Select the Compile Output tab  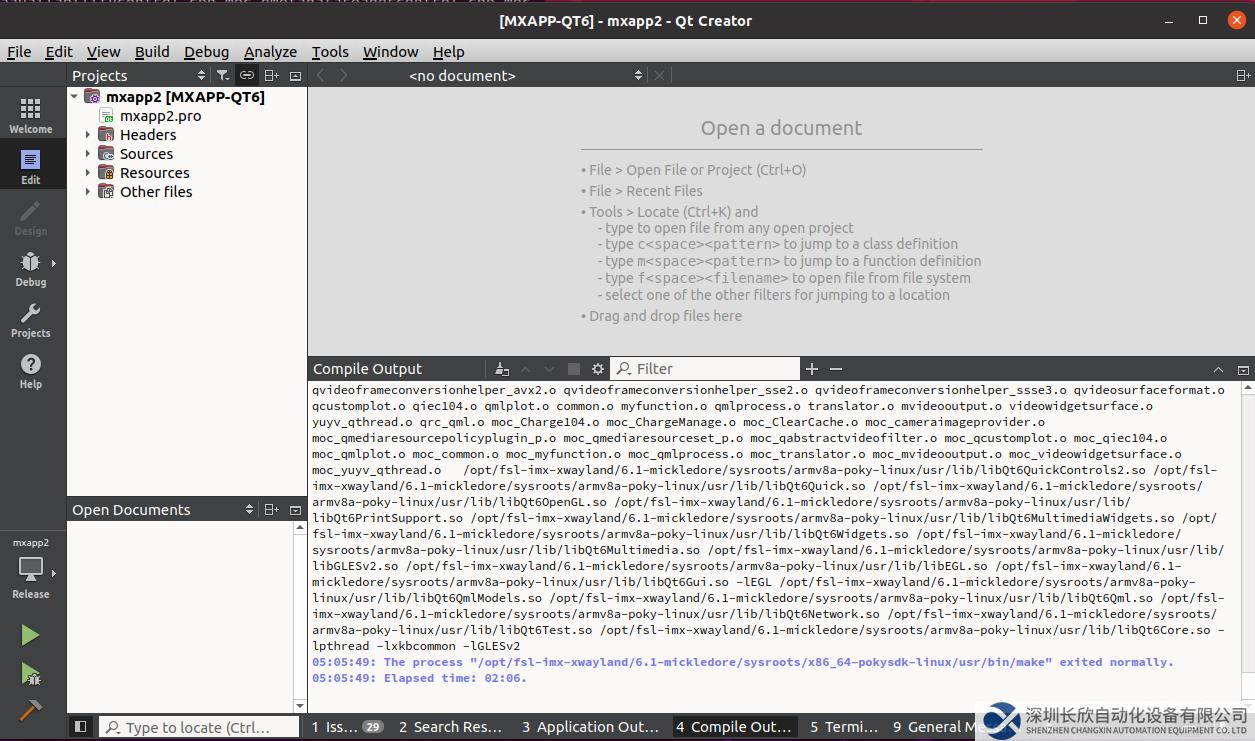pos(733,727)
